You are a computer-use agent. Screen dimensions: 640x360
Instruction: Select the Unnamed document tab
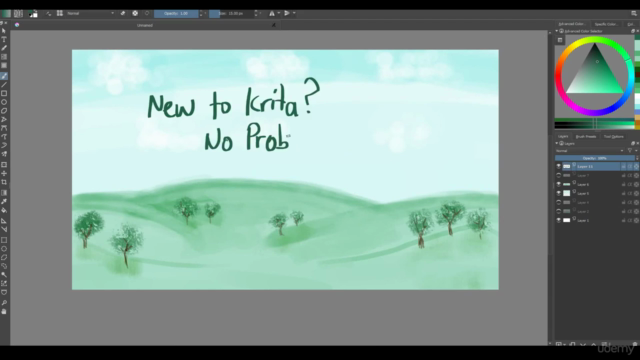pyautogui.click(x=144, y=25)
